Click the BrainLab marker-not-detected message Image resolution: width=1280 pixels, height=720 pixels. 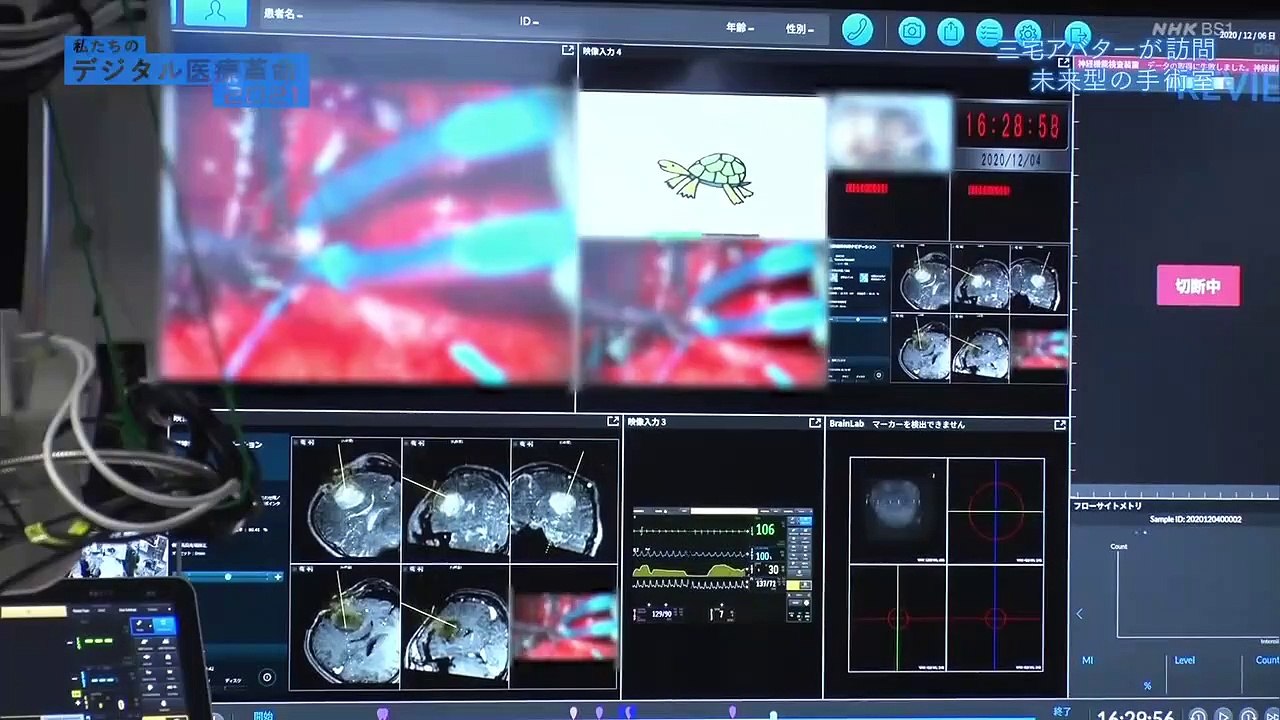click(918, 424)
